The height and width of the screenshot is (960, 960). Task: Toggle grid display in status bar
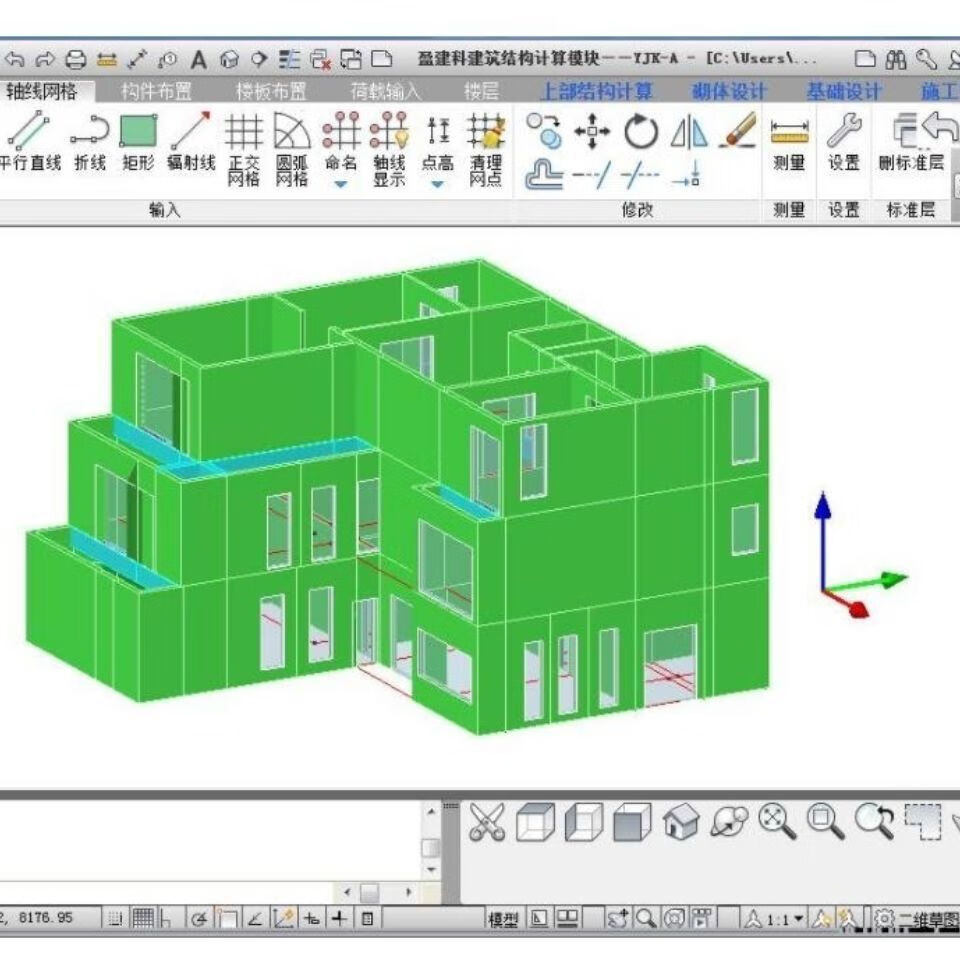tap(143, 918)
